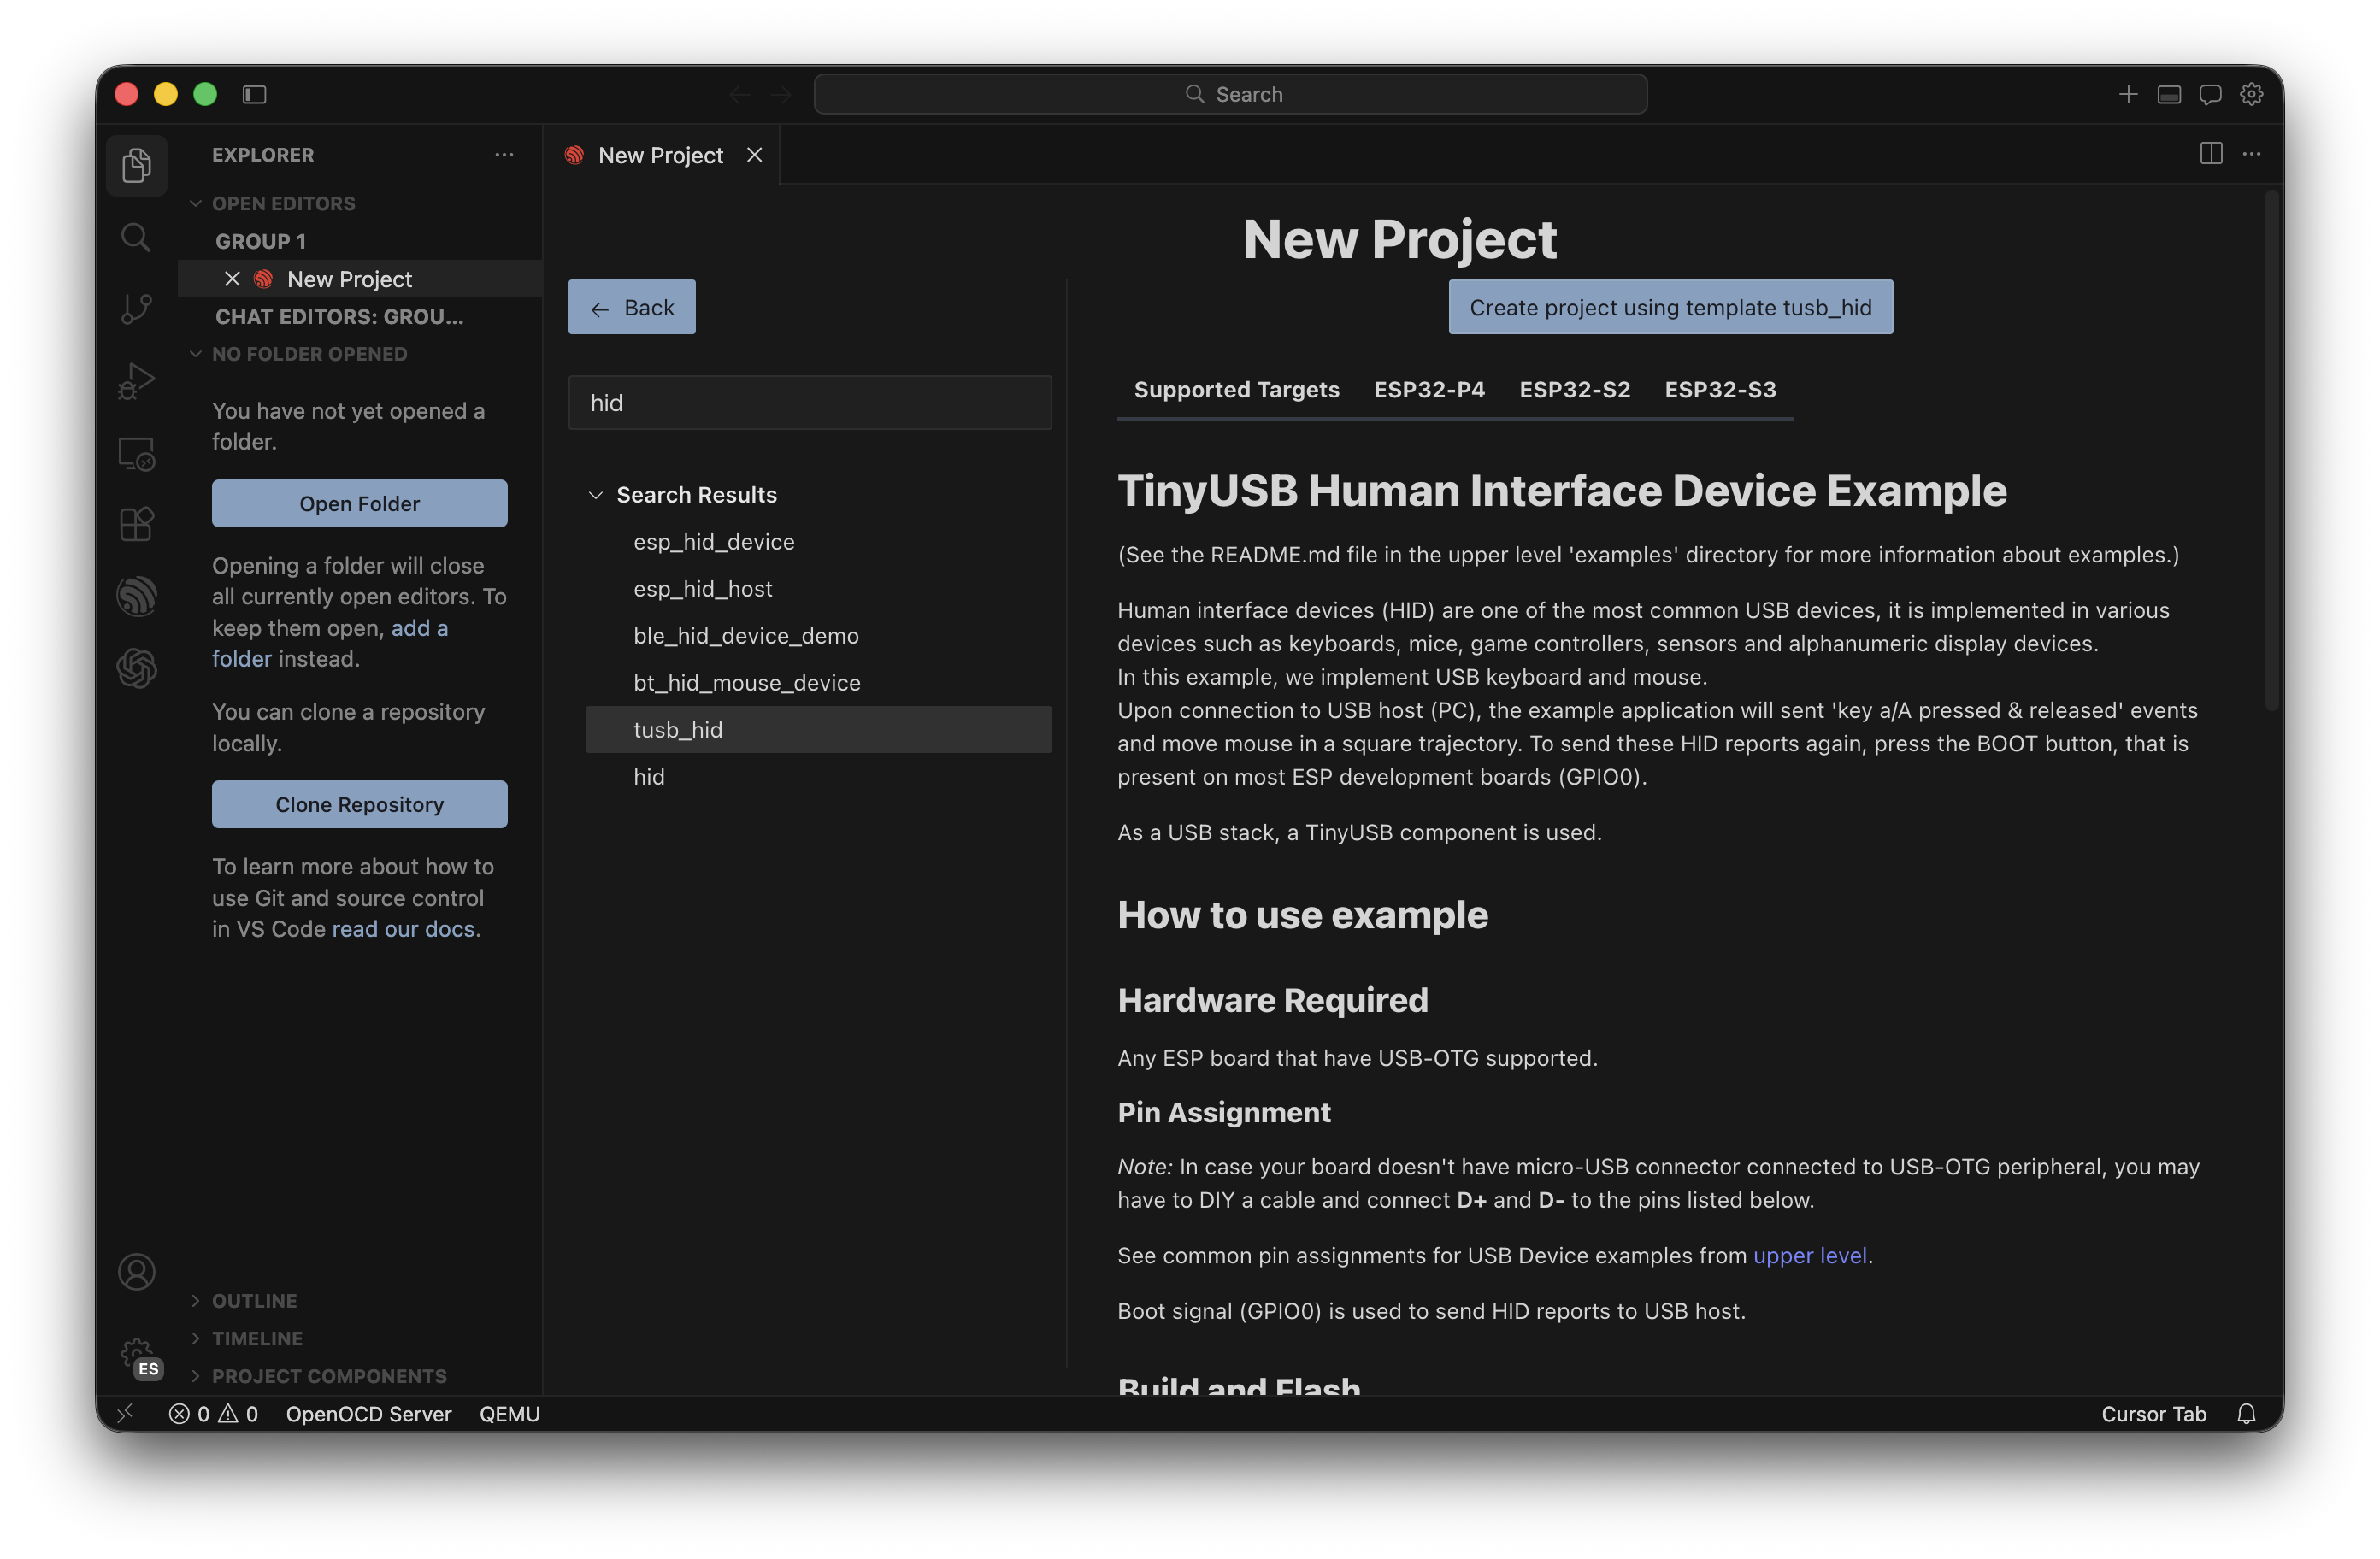Open the Accounts menu icon
The image size is (2380, 1559).
pos(136,1272)
